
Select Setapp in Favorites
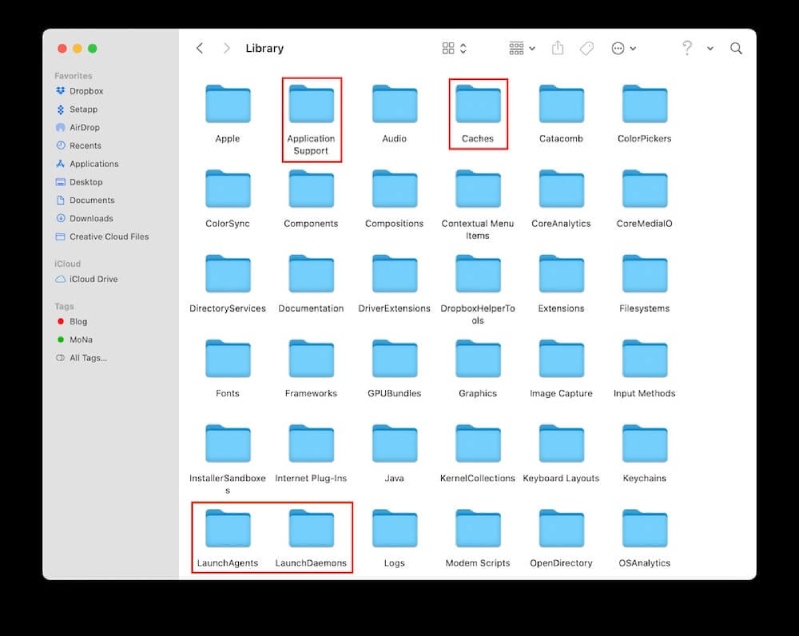click(76, 110)
